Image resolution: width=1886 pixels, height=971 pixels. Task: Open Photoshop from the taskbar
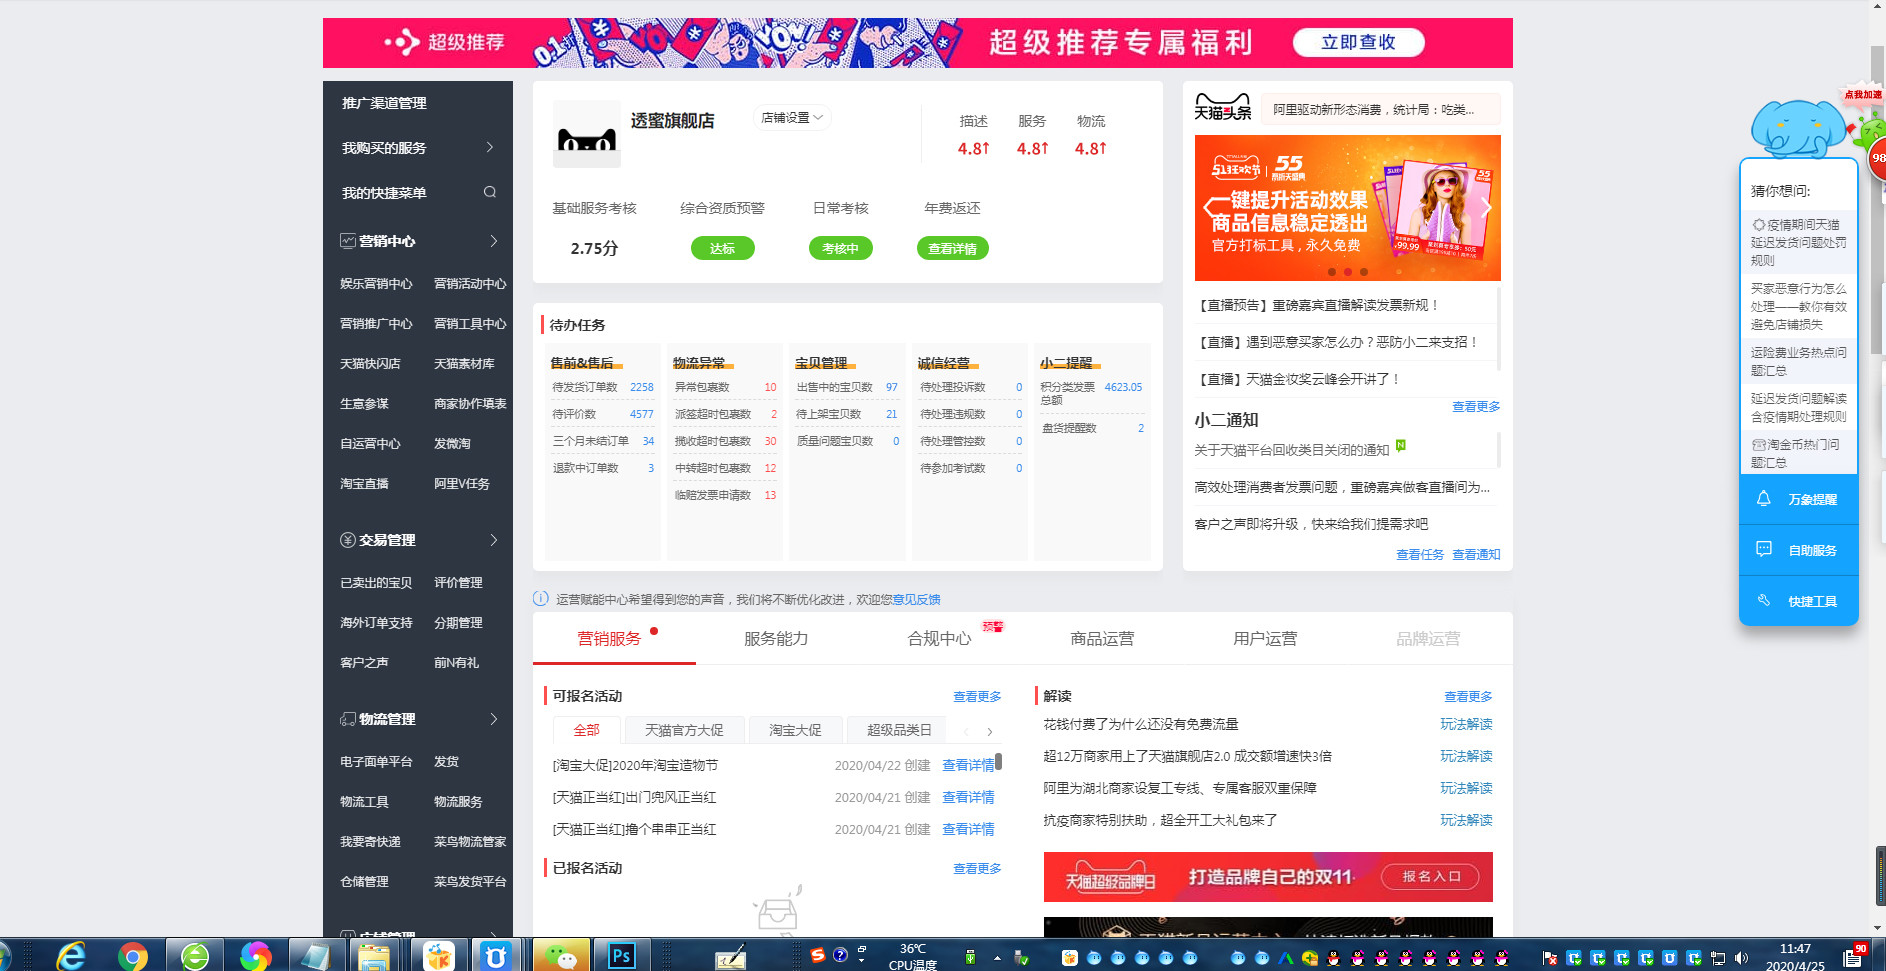click(x=621, y=956)
